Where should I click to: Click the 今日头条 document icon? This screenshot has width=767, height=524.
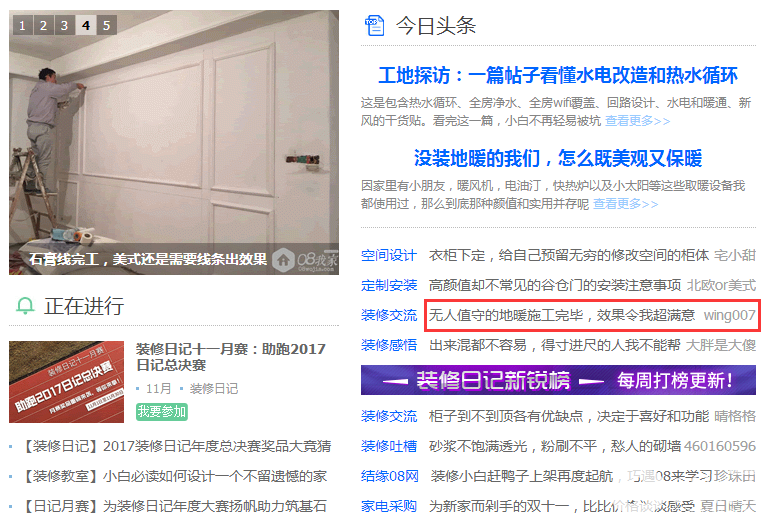coord(375,25)
